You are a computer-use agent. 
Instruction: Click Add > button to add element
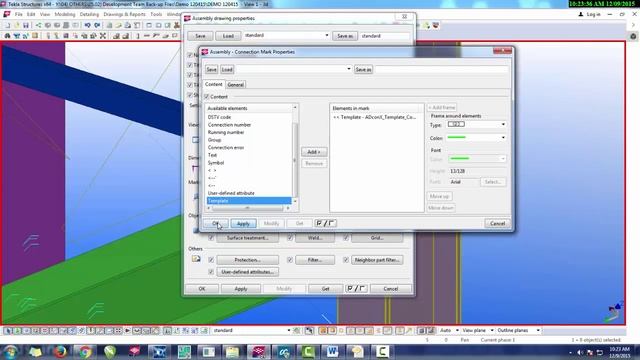click(x=314, y=152)
